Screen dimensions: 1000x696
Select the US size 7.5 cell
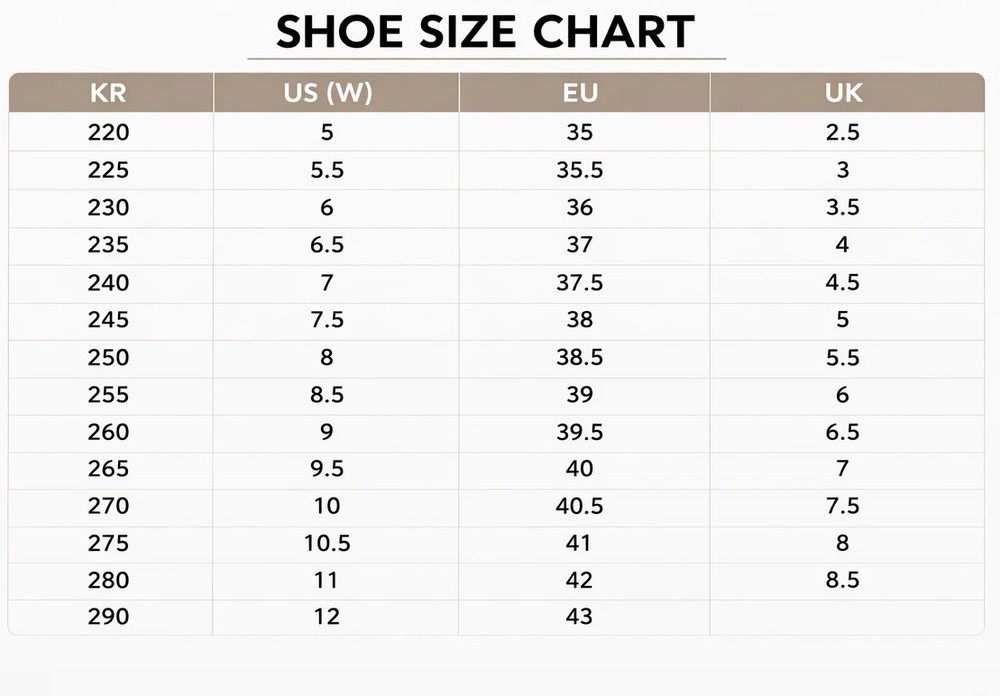point(327,319)
